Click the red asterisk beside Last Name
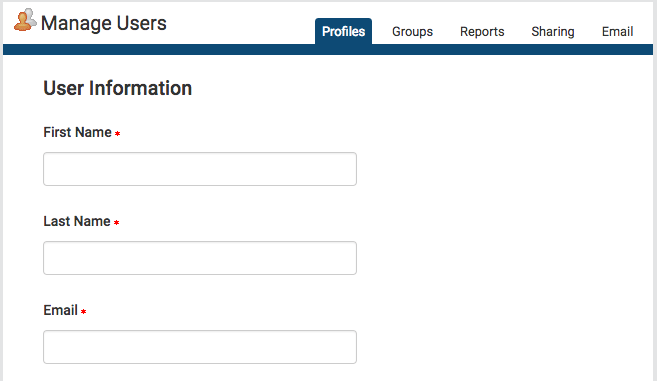The width and height of the screenshot is (657, 381). [x=116, y=223]
